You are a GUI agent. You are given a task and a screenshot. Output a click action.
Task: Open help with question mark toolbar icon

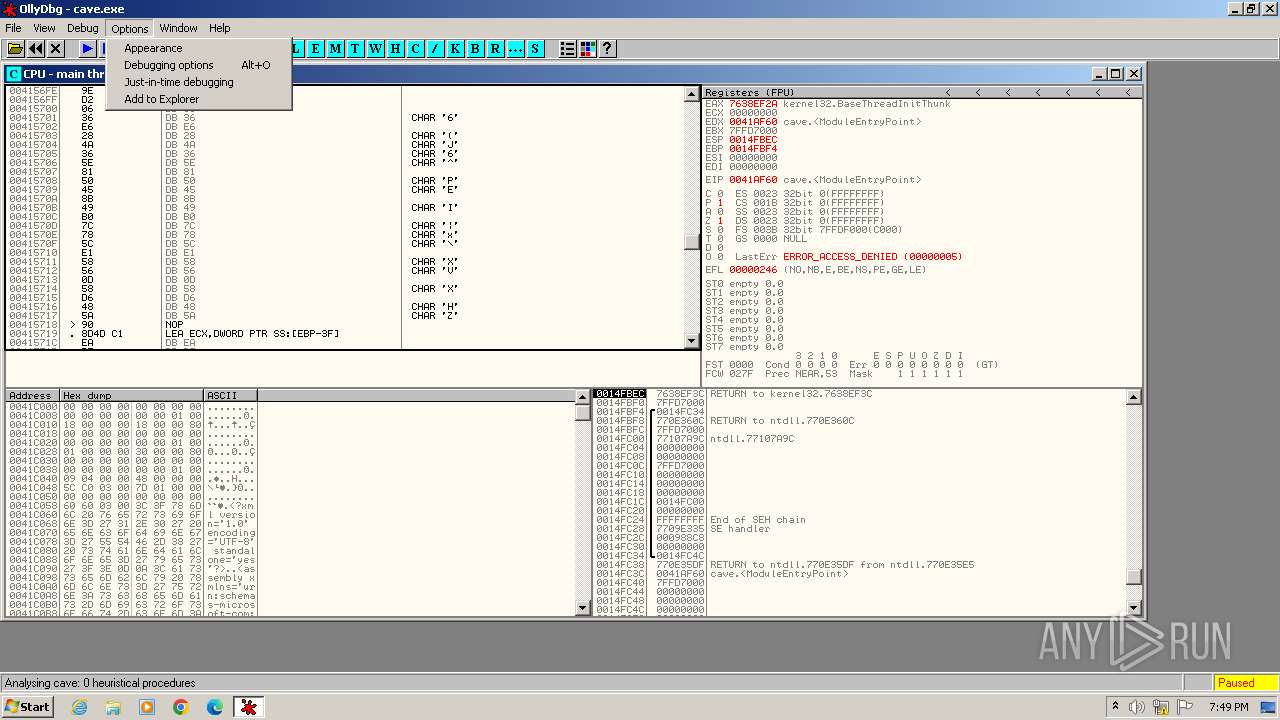tap(607, 48)
